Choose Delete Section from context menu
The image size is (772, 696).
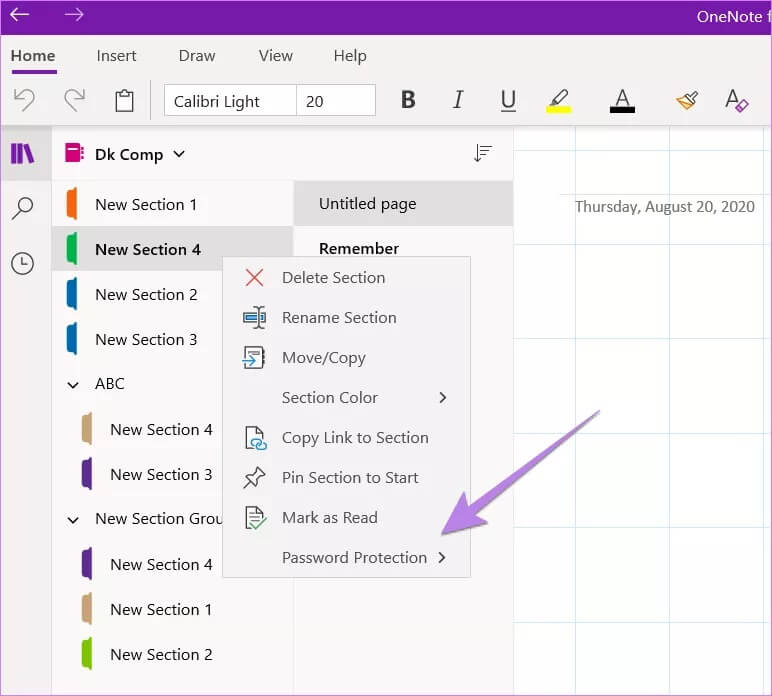coord(333,277)
